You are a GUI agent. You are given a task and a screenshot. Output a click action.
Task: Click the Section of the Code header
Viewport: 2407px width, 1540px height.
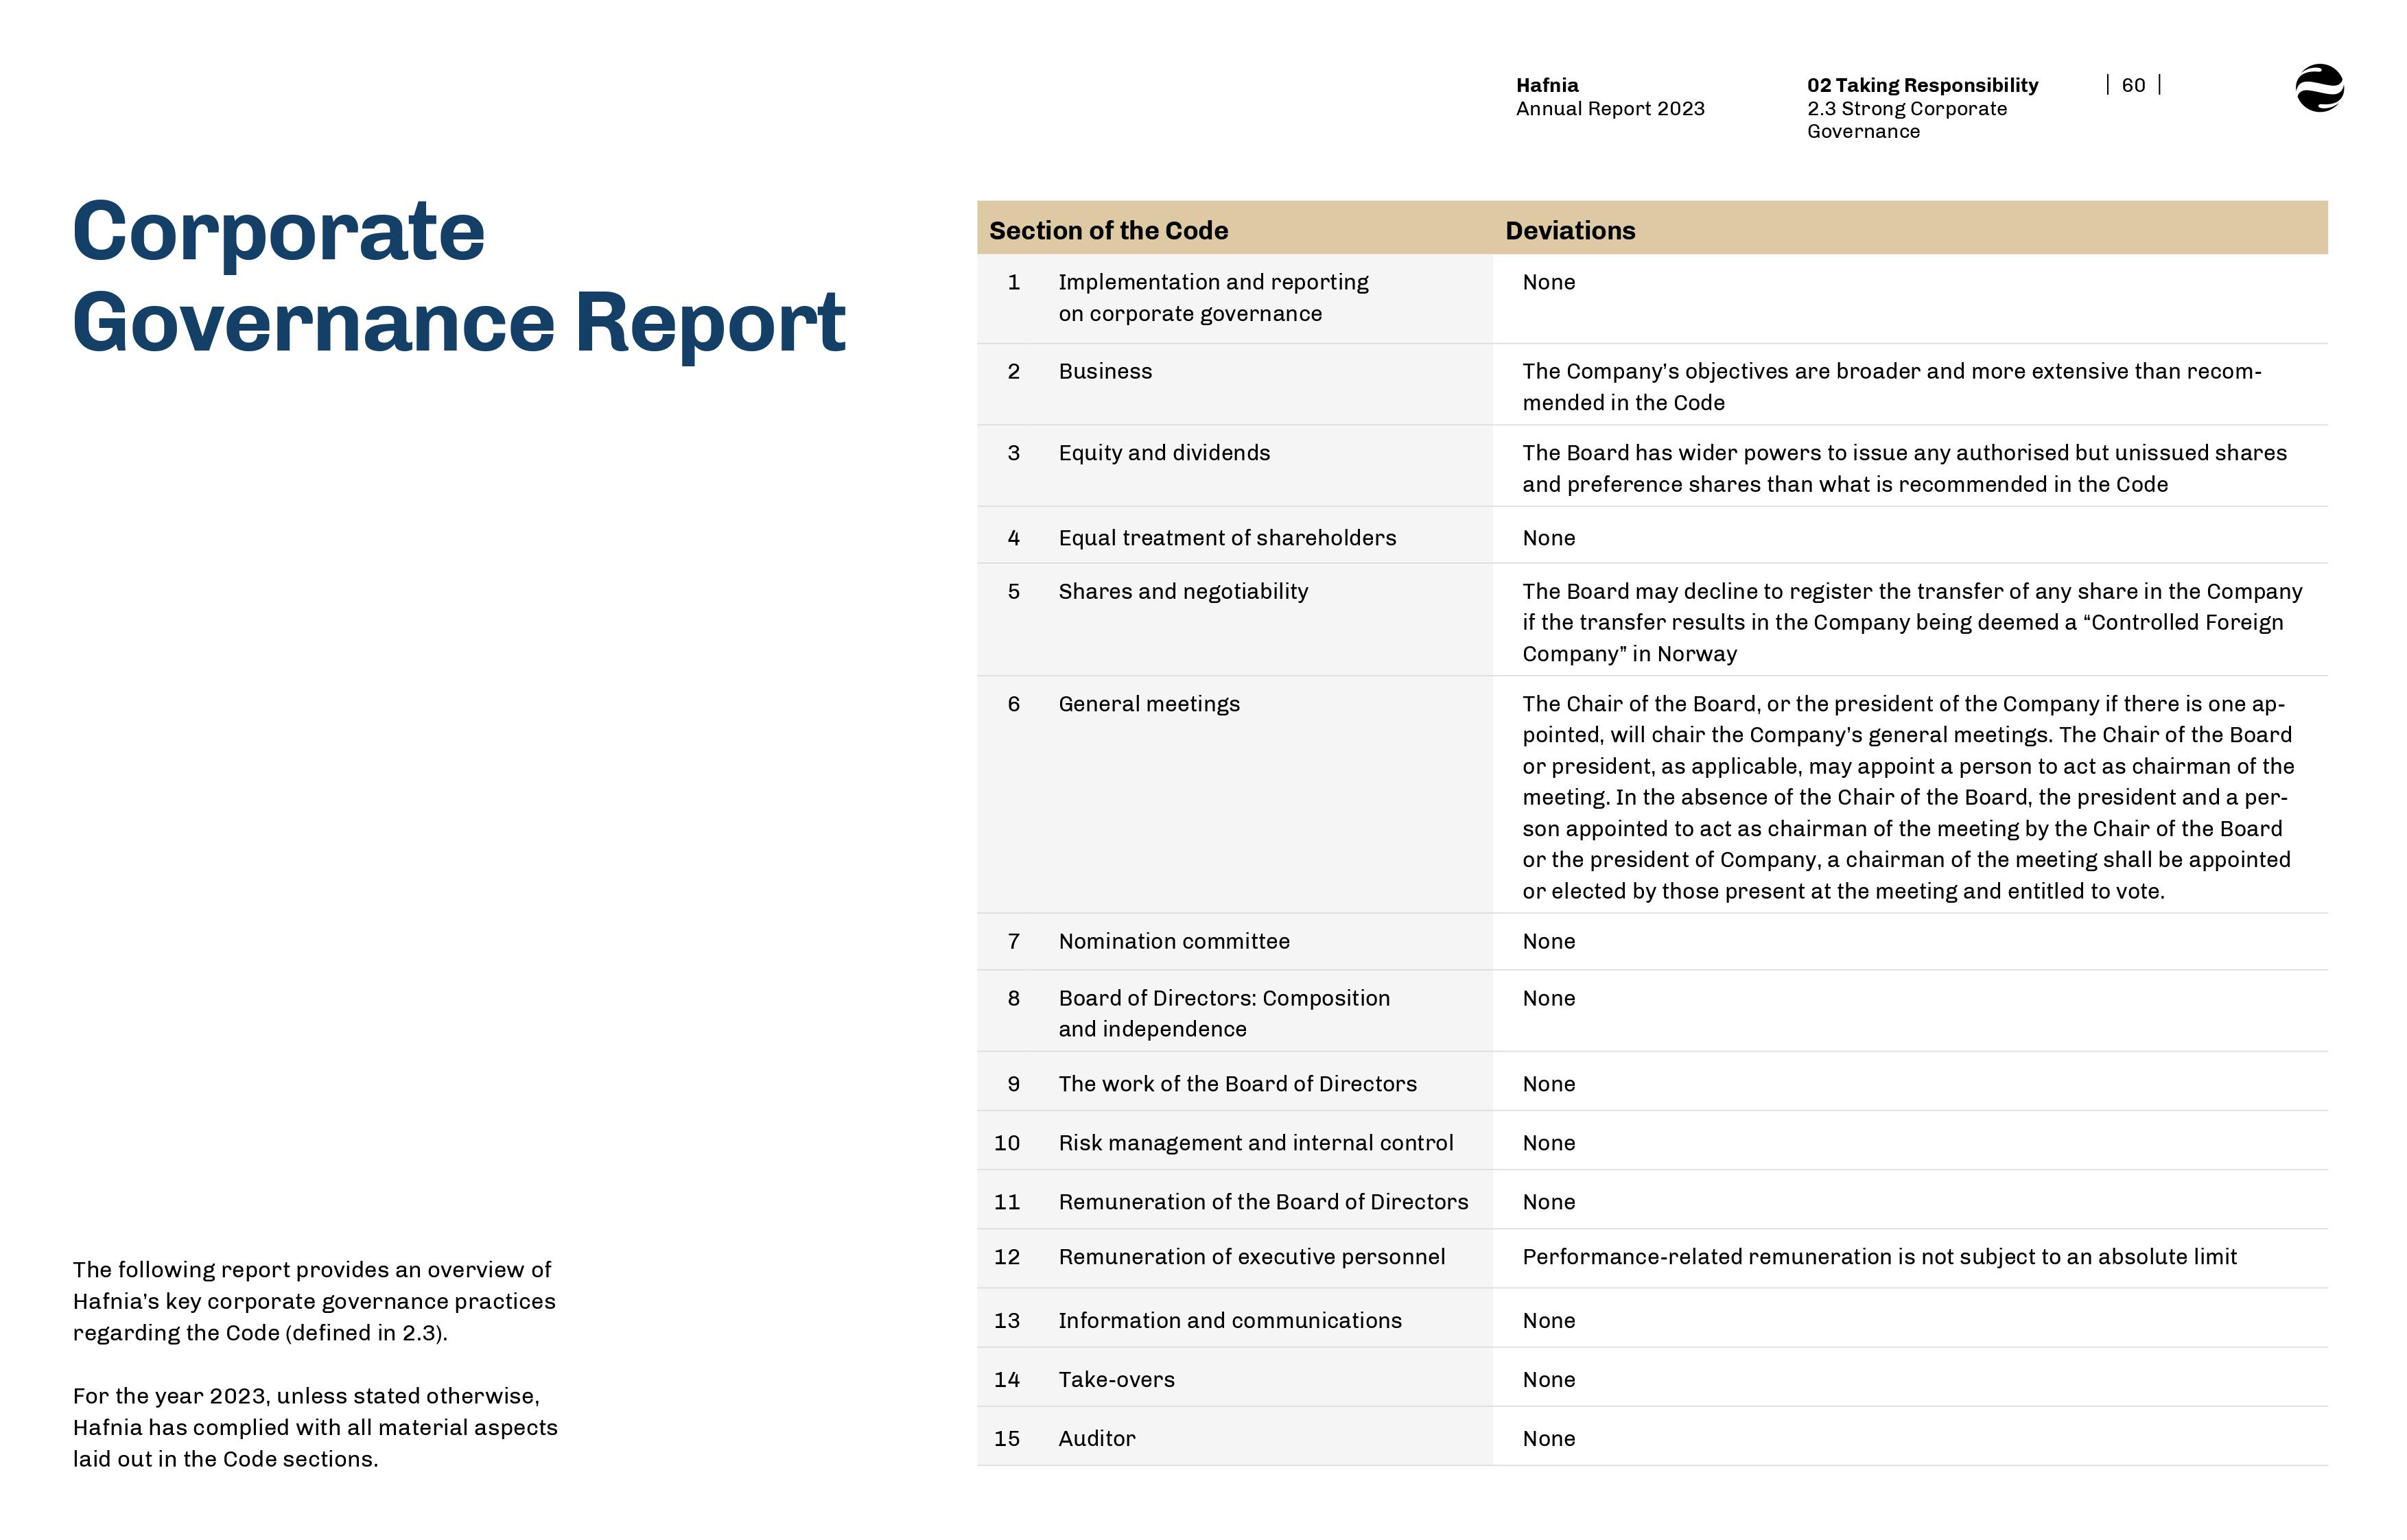[x=1108, y=231]
